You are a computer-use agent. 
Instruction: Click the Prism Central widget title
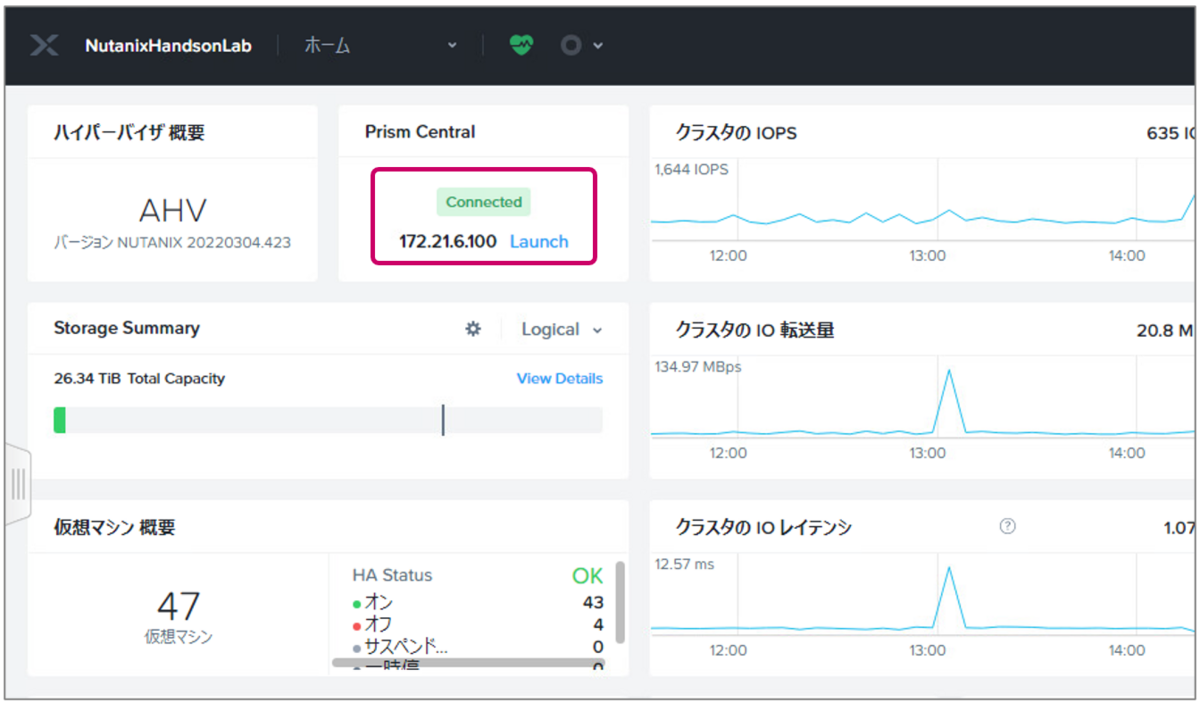(420, 132)
